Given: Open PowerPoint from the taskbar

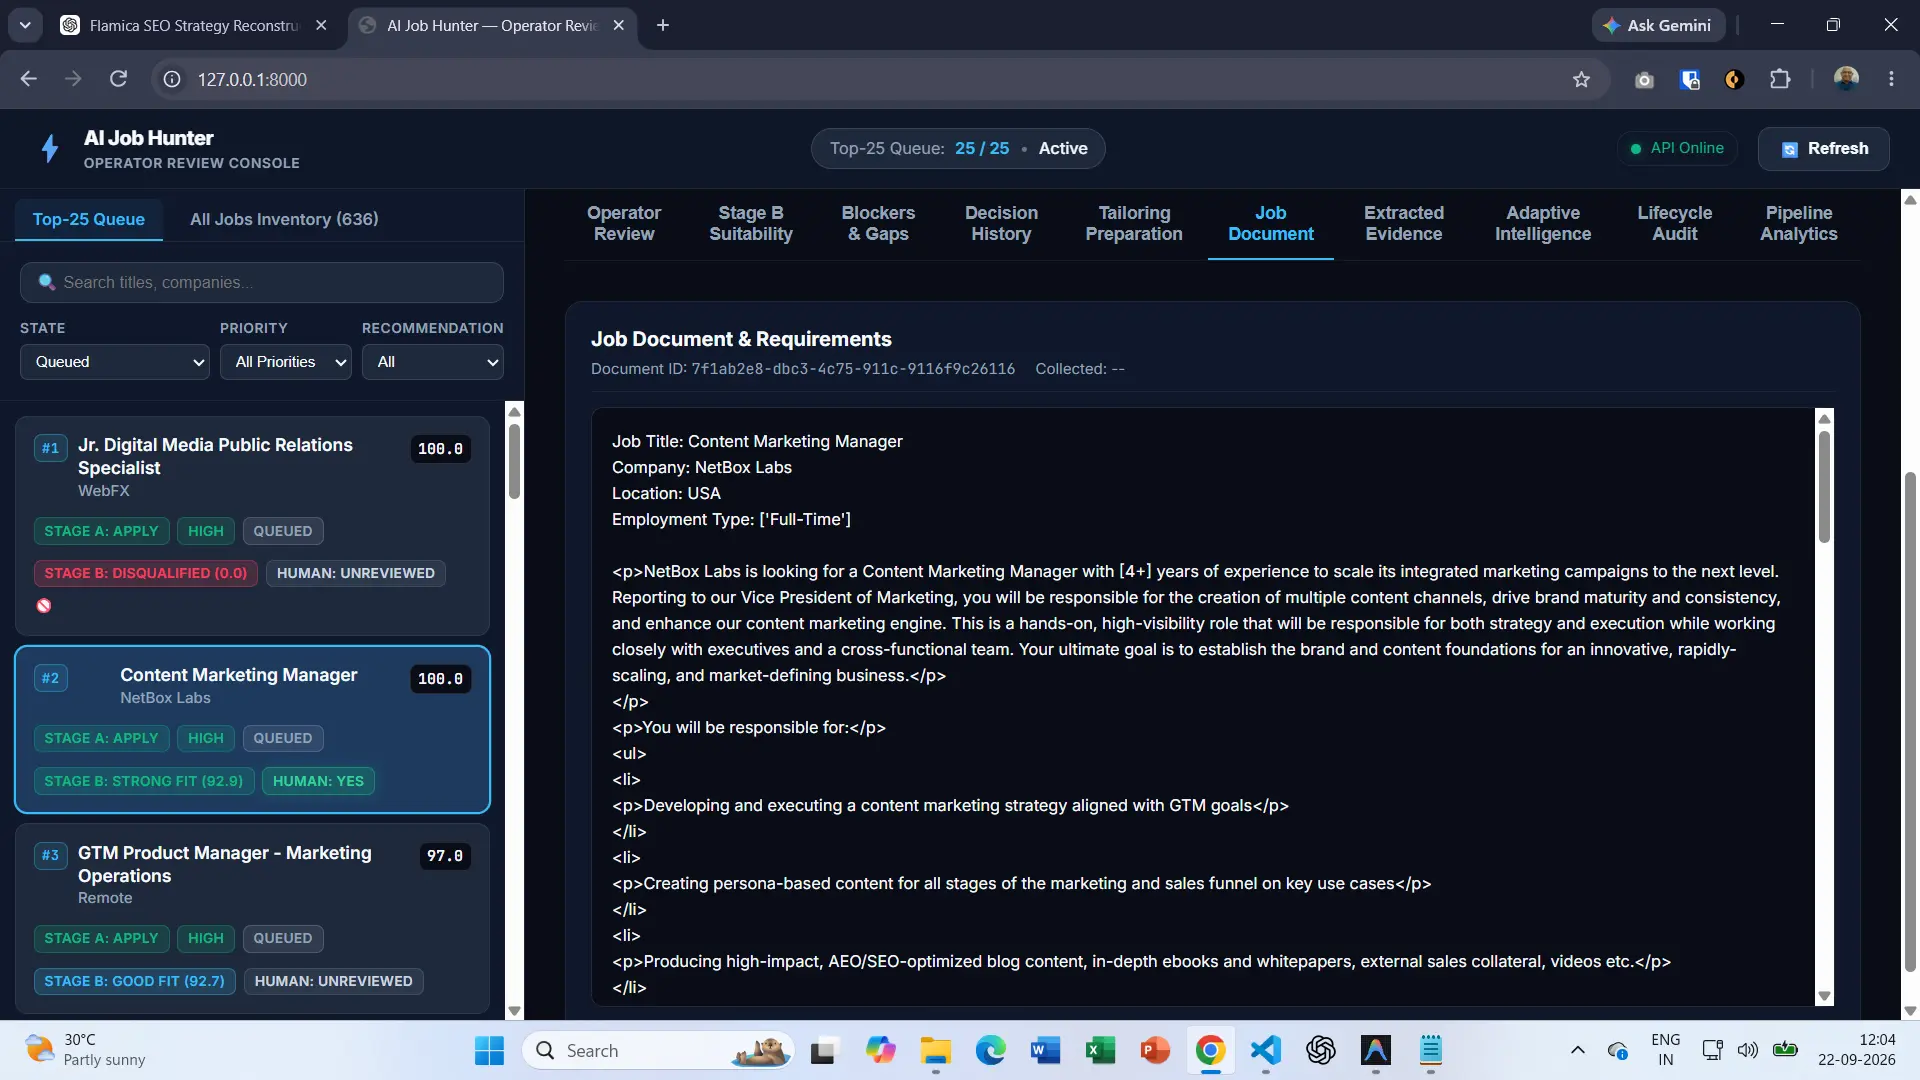Looking at the screenshot, I should pyautogui.click(x=1155, y=1051).
